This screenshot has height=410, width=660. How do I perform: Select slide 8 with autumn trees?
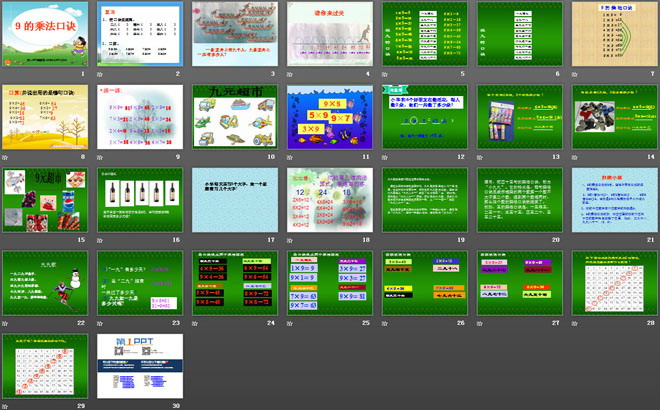45,117
